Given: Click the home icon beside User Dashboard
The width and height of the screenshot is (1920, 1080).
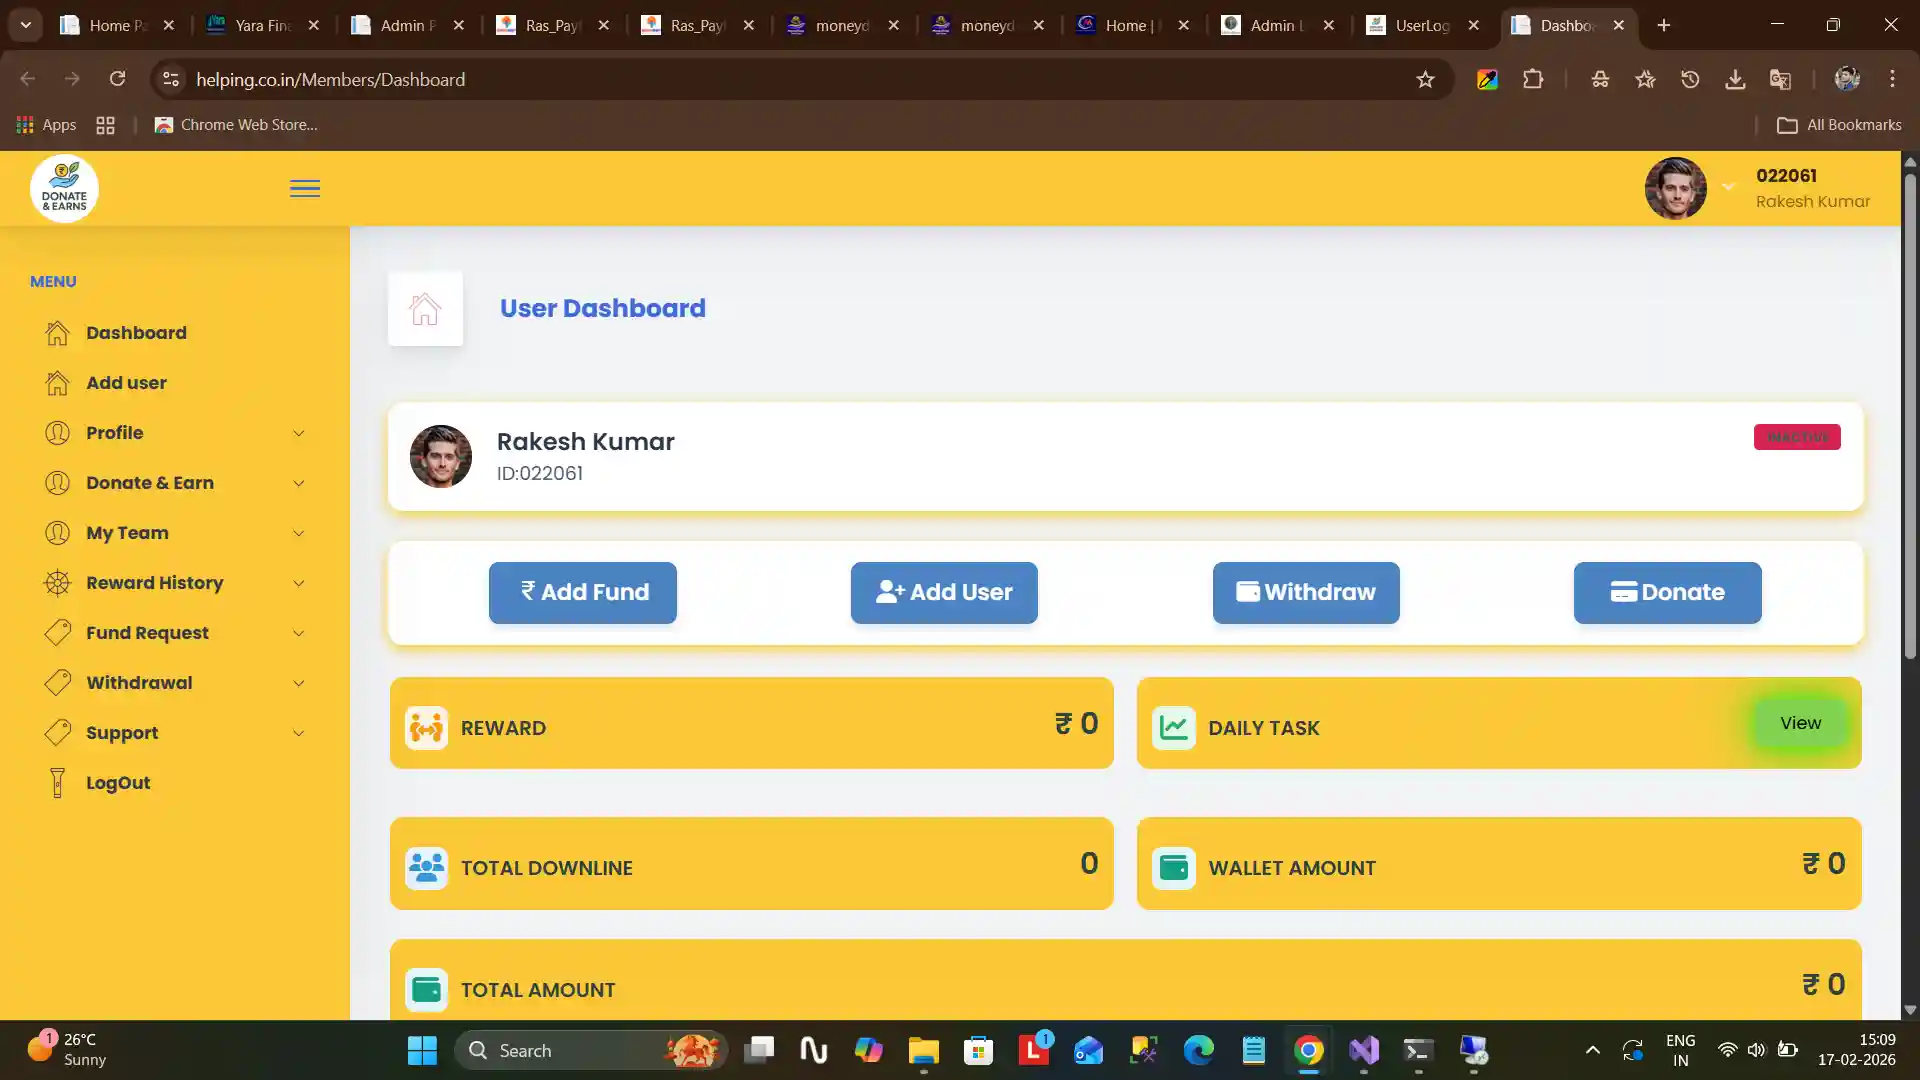Looking at the screenshot, I should click(x=425, y=309).
